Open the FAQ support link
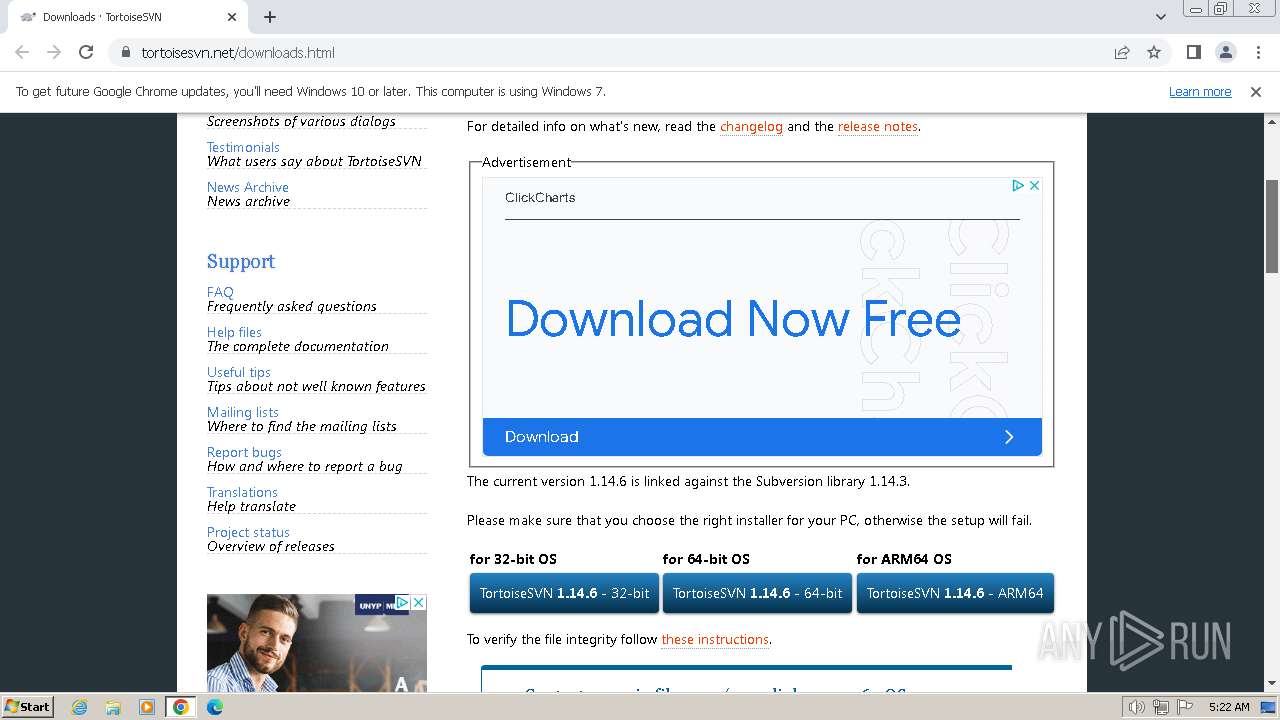 point(220,292)
